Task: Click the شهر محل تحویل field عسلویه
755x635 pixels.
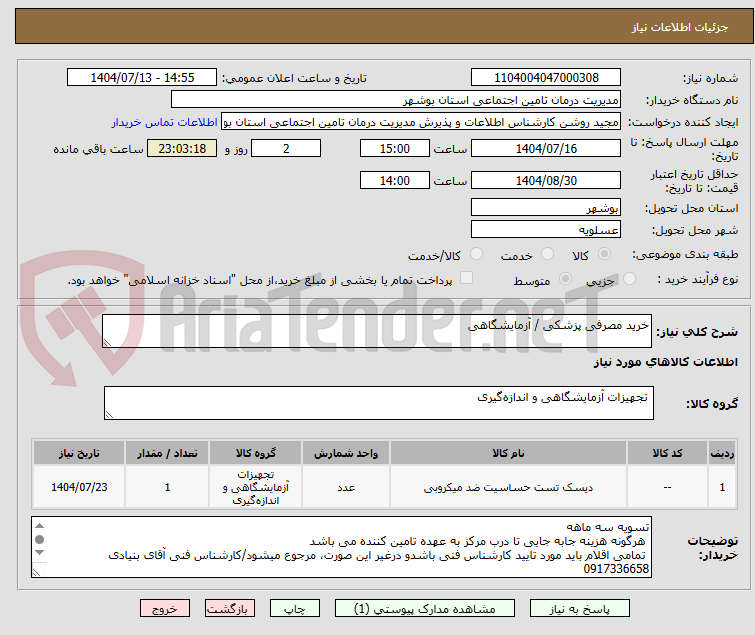Action: pyautogui.click(x=546, y=230)
